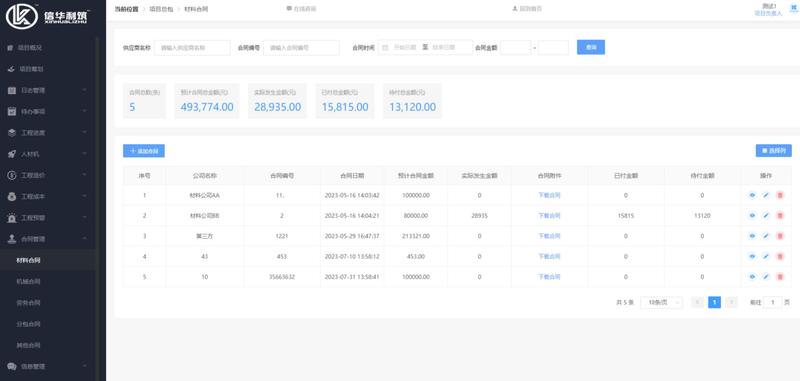Viewport: 800px width, 381px height.
Task: Click the 添加合同 button
Action: coord(144,151)
